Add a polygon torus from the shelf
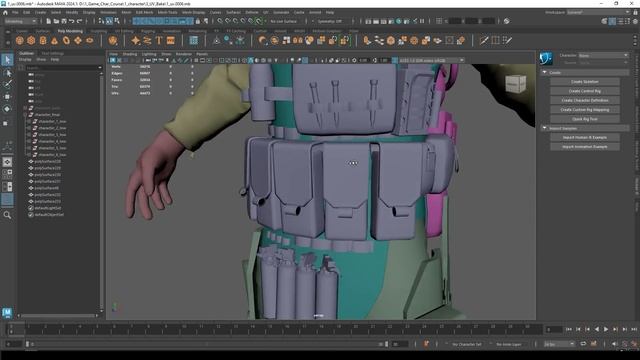This screenshot has width=640, height=360. pos(66,40)
